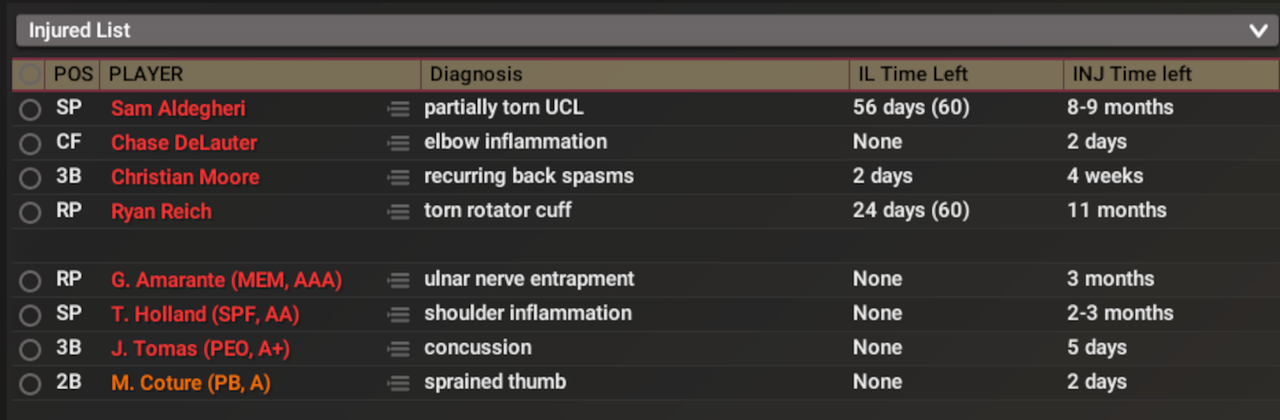The image size is (1280, 420).
Task: Open T. Holland (SPF, AA) player link
Action: tap(205, 314)
